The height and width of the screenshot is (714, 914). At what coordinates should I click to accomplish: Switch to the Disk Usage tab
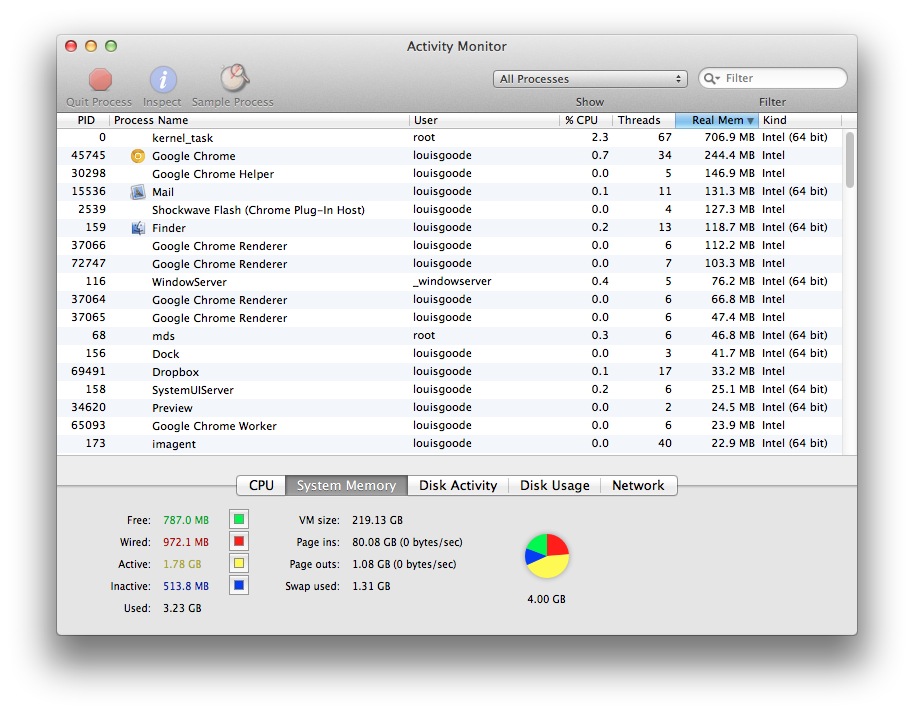[x=554, y=486]
